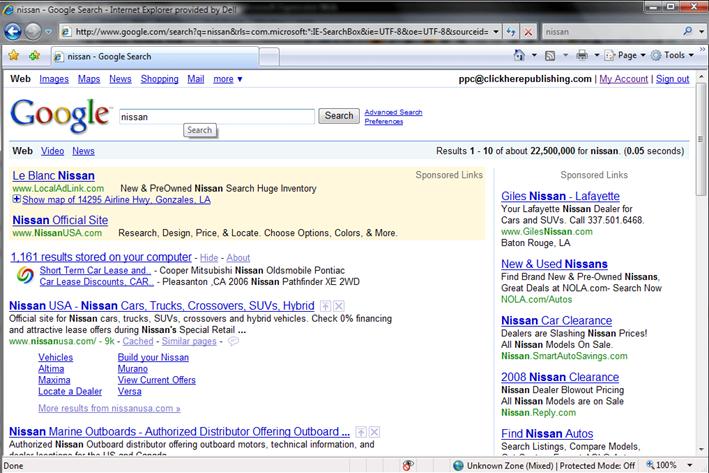The width and height of the screenshot is (709, 473).
Task: Open the Mail link
Action: coord(195,79)
